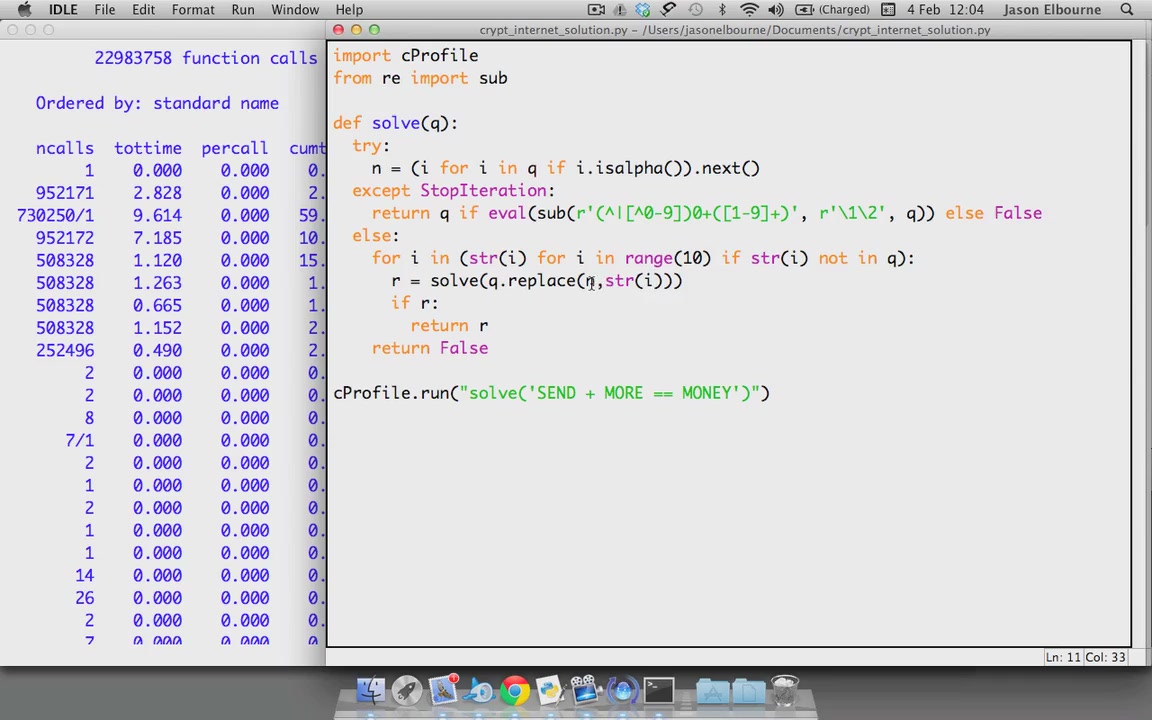Open the Run menu

tap(243, 10)
